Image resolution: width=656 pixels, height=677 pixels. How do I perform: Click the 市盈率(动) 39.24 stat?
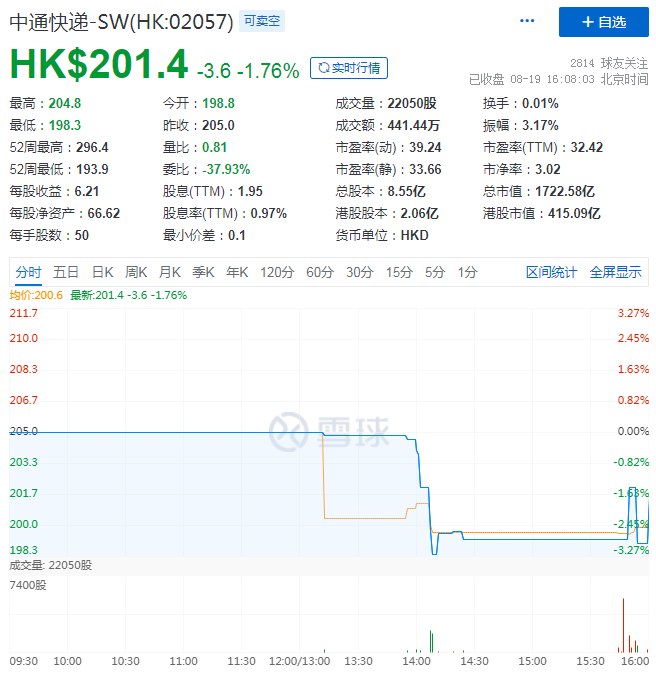tap(389, 148)
